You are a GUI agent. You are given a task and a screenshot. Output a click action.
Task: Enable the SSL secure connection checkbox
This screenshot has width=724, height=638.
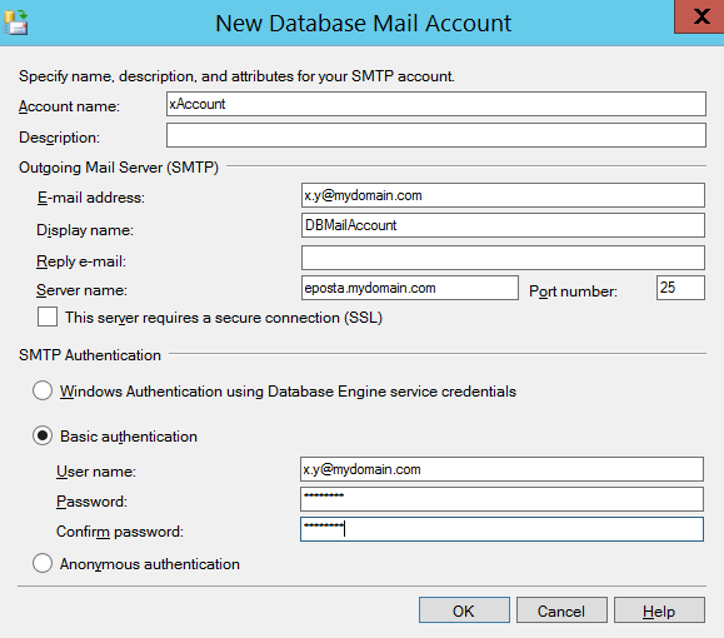(48, 317)
